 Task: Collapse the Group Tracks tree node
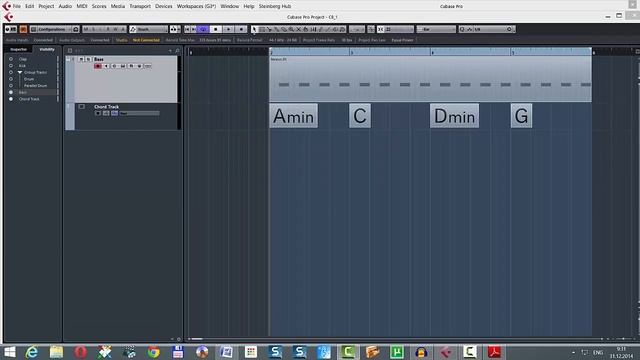pyautogui.click(x=20, y=72)
